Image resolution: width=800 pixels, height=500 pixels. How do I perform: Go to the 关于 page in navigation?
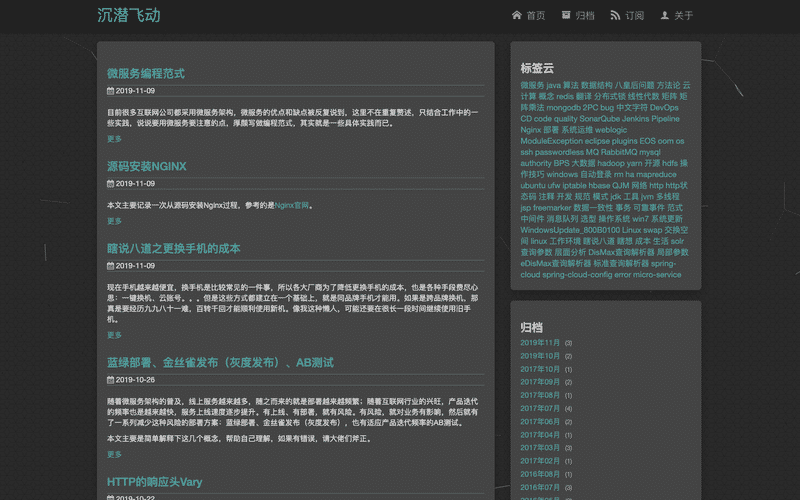point(683,16)
